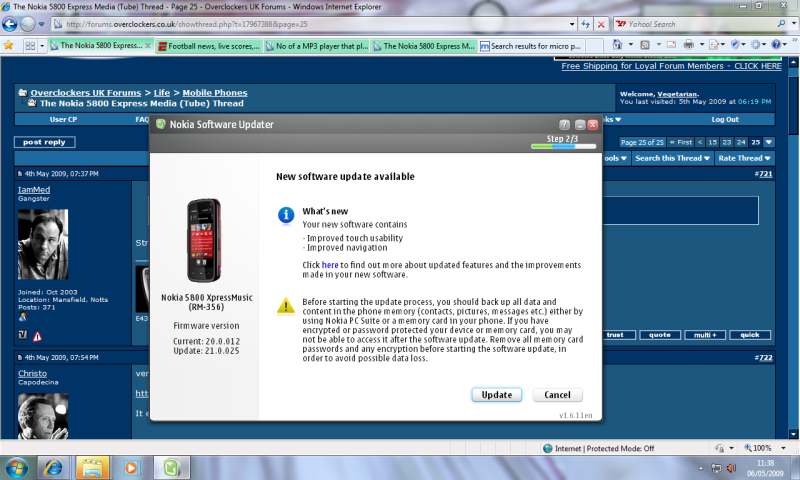800x480 pixels.
Task: Open the tab list dropdown arrow
Action: (42, 46)
